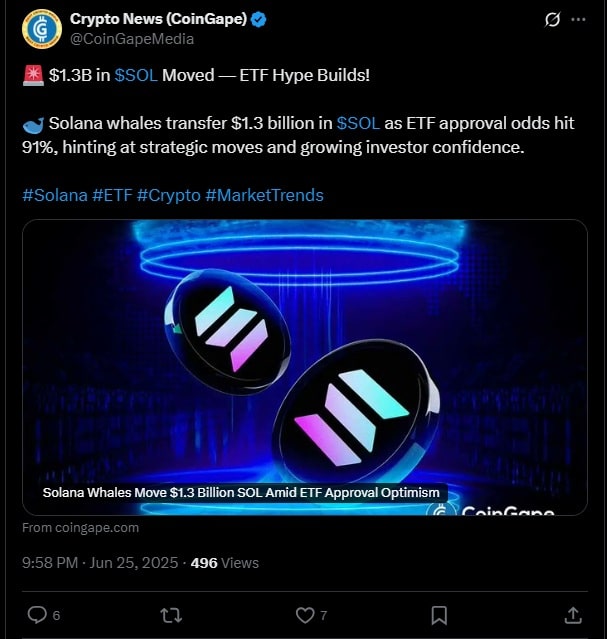Open the Solana coins article preview image

coord(304,360)
